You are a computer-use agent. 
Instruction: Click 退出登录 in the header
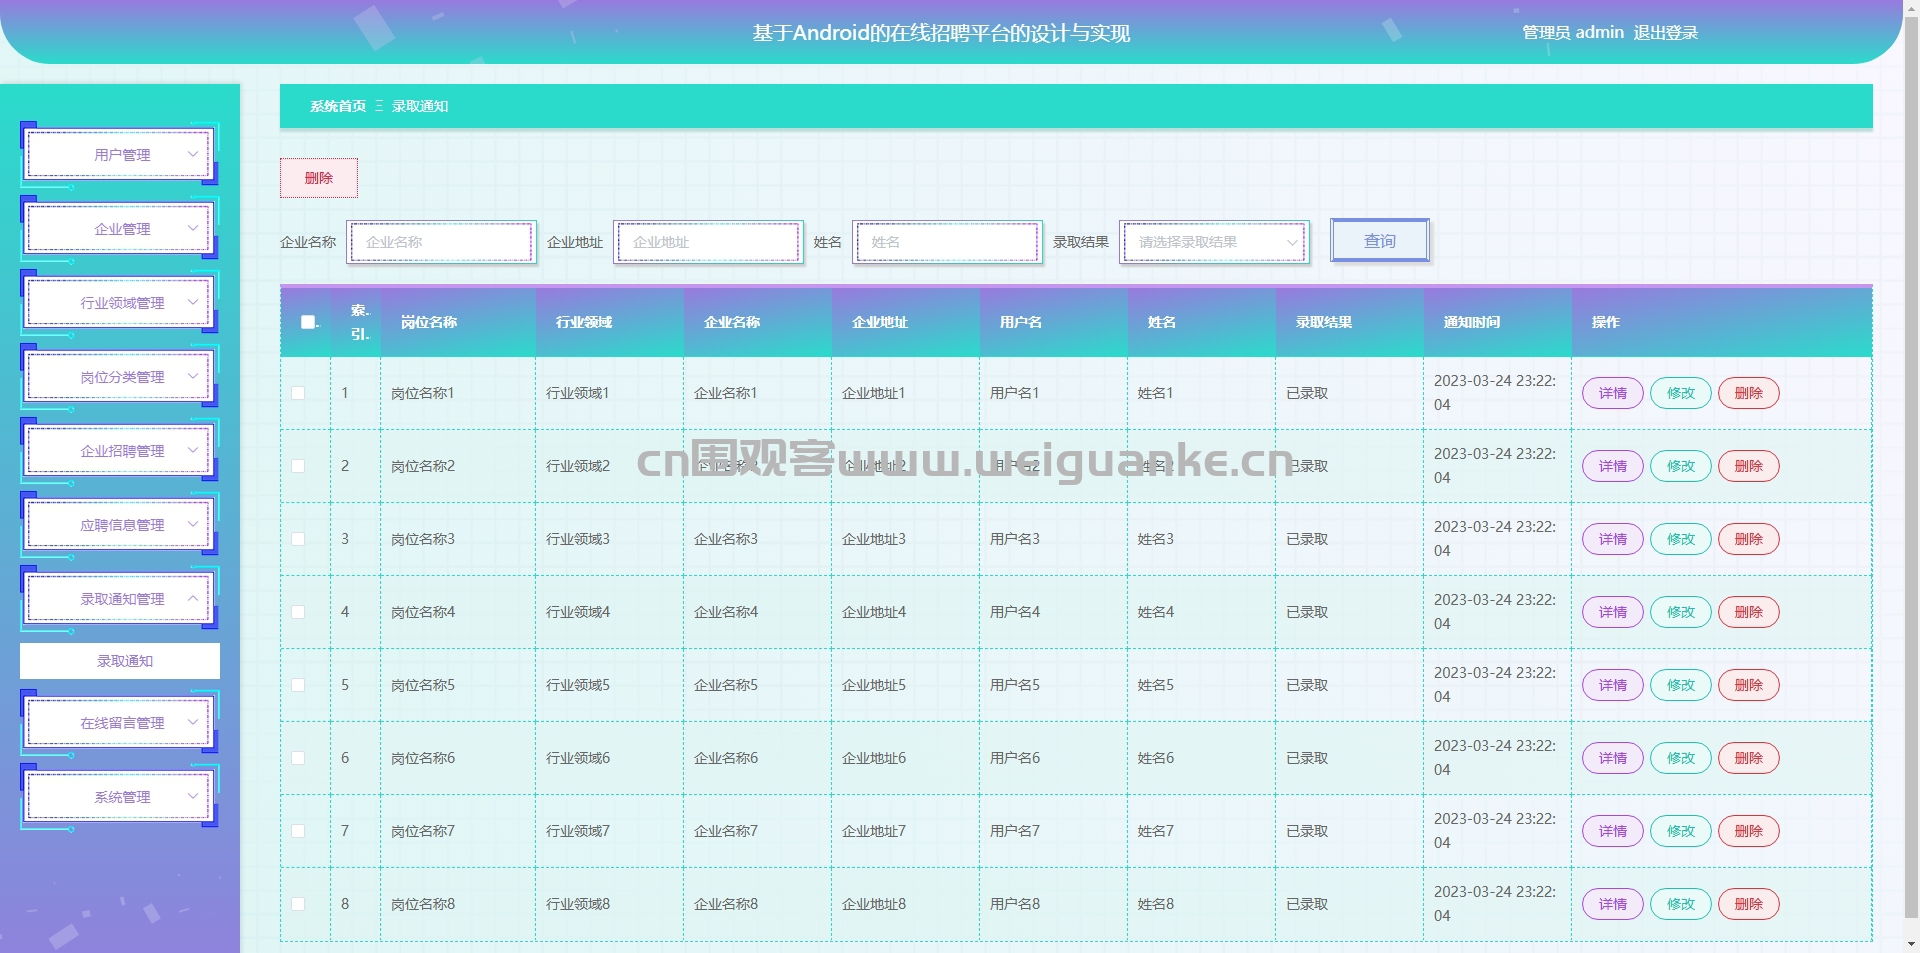point(1665,33)
